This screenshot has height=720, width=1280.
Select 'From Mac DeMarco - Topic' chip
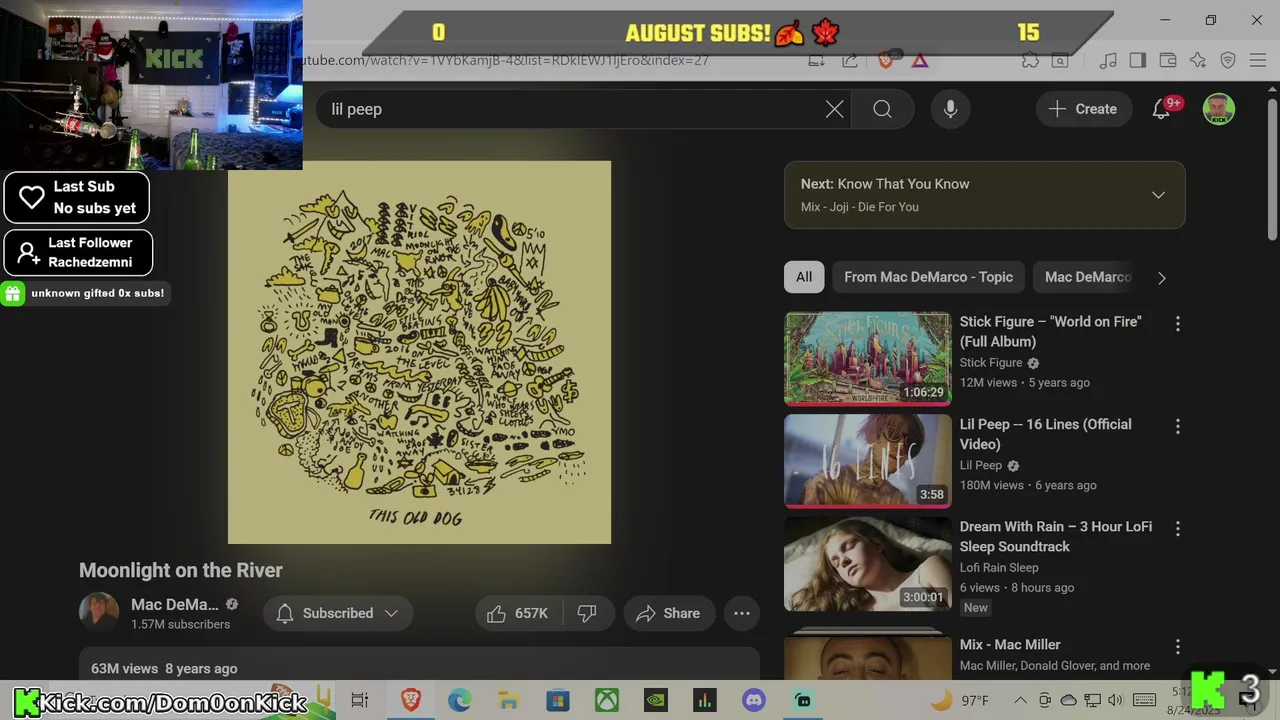[x=928, y=277]
